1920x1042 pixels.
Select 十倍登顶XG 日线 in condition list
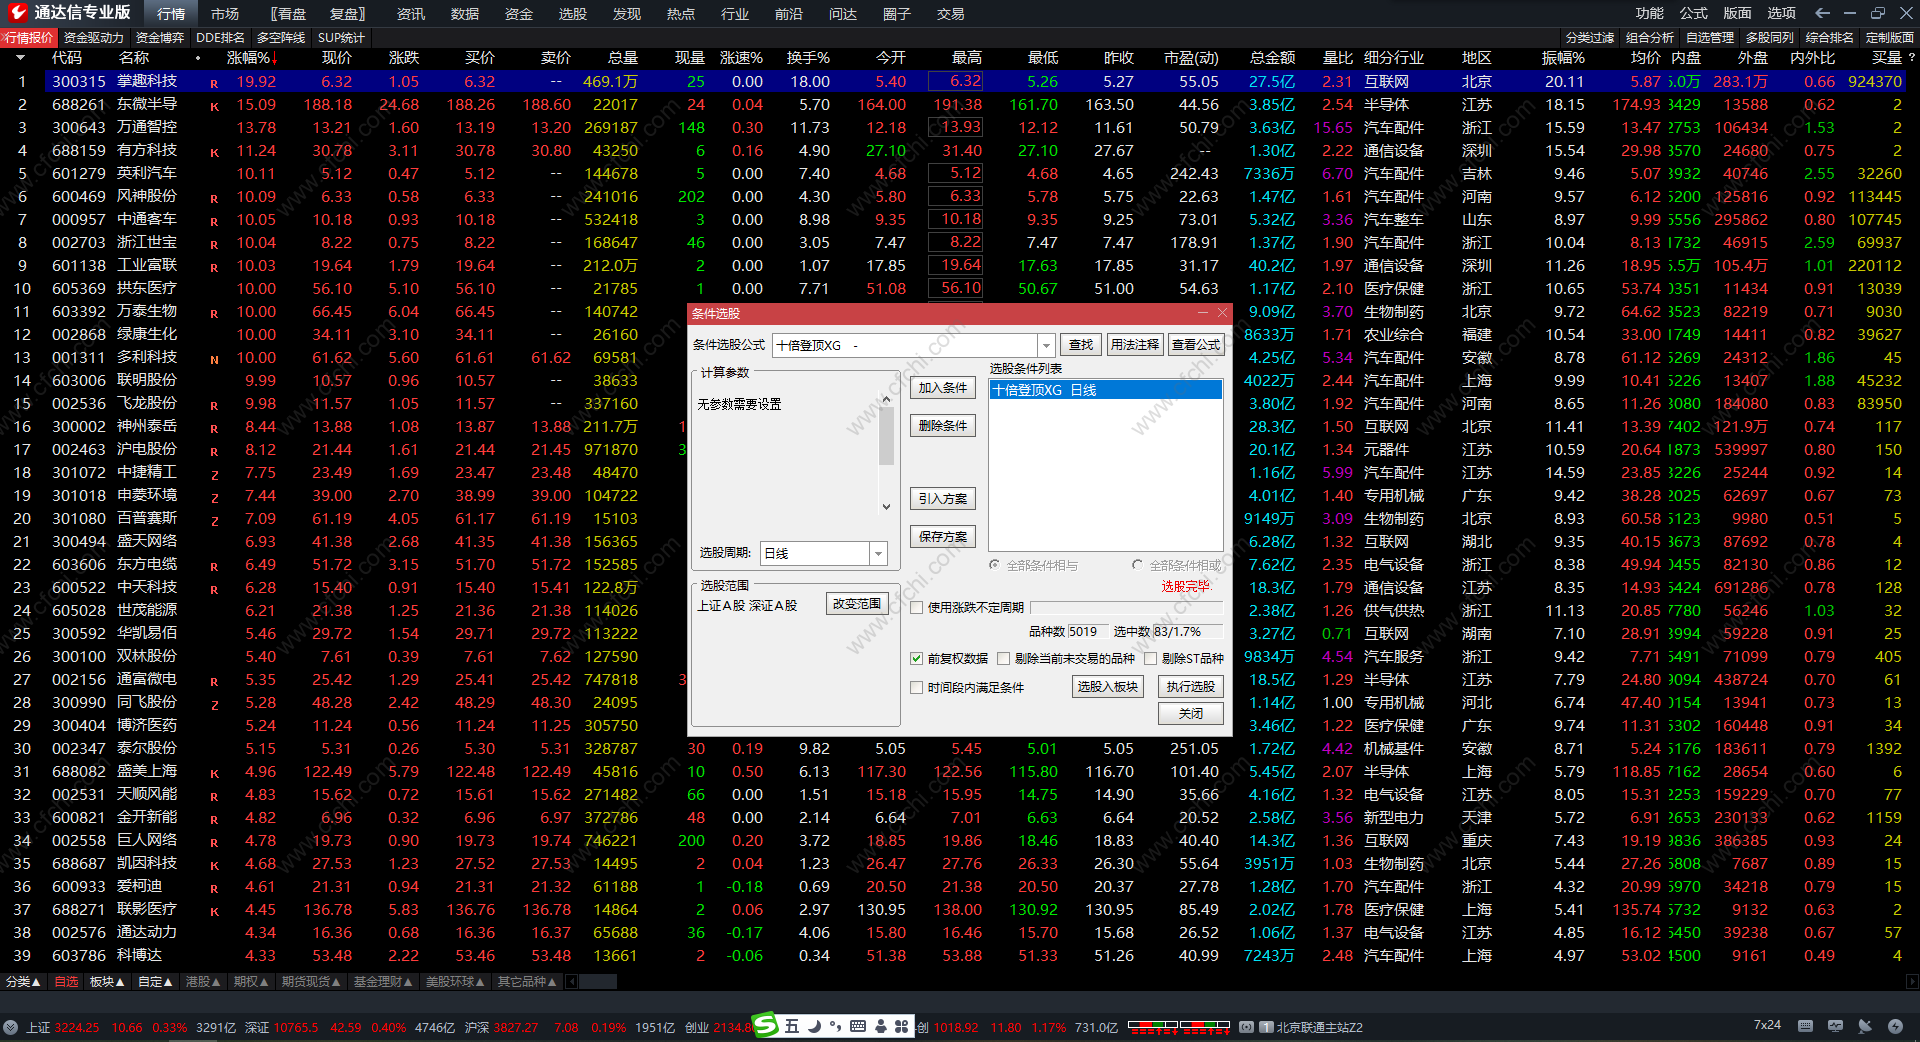(1105, 390)
